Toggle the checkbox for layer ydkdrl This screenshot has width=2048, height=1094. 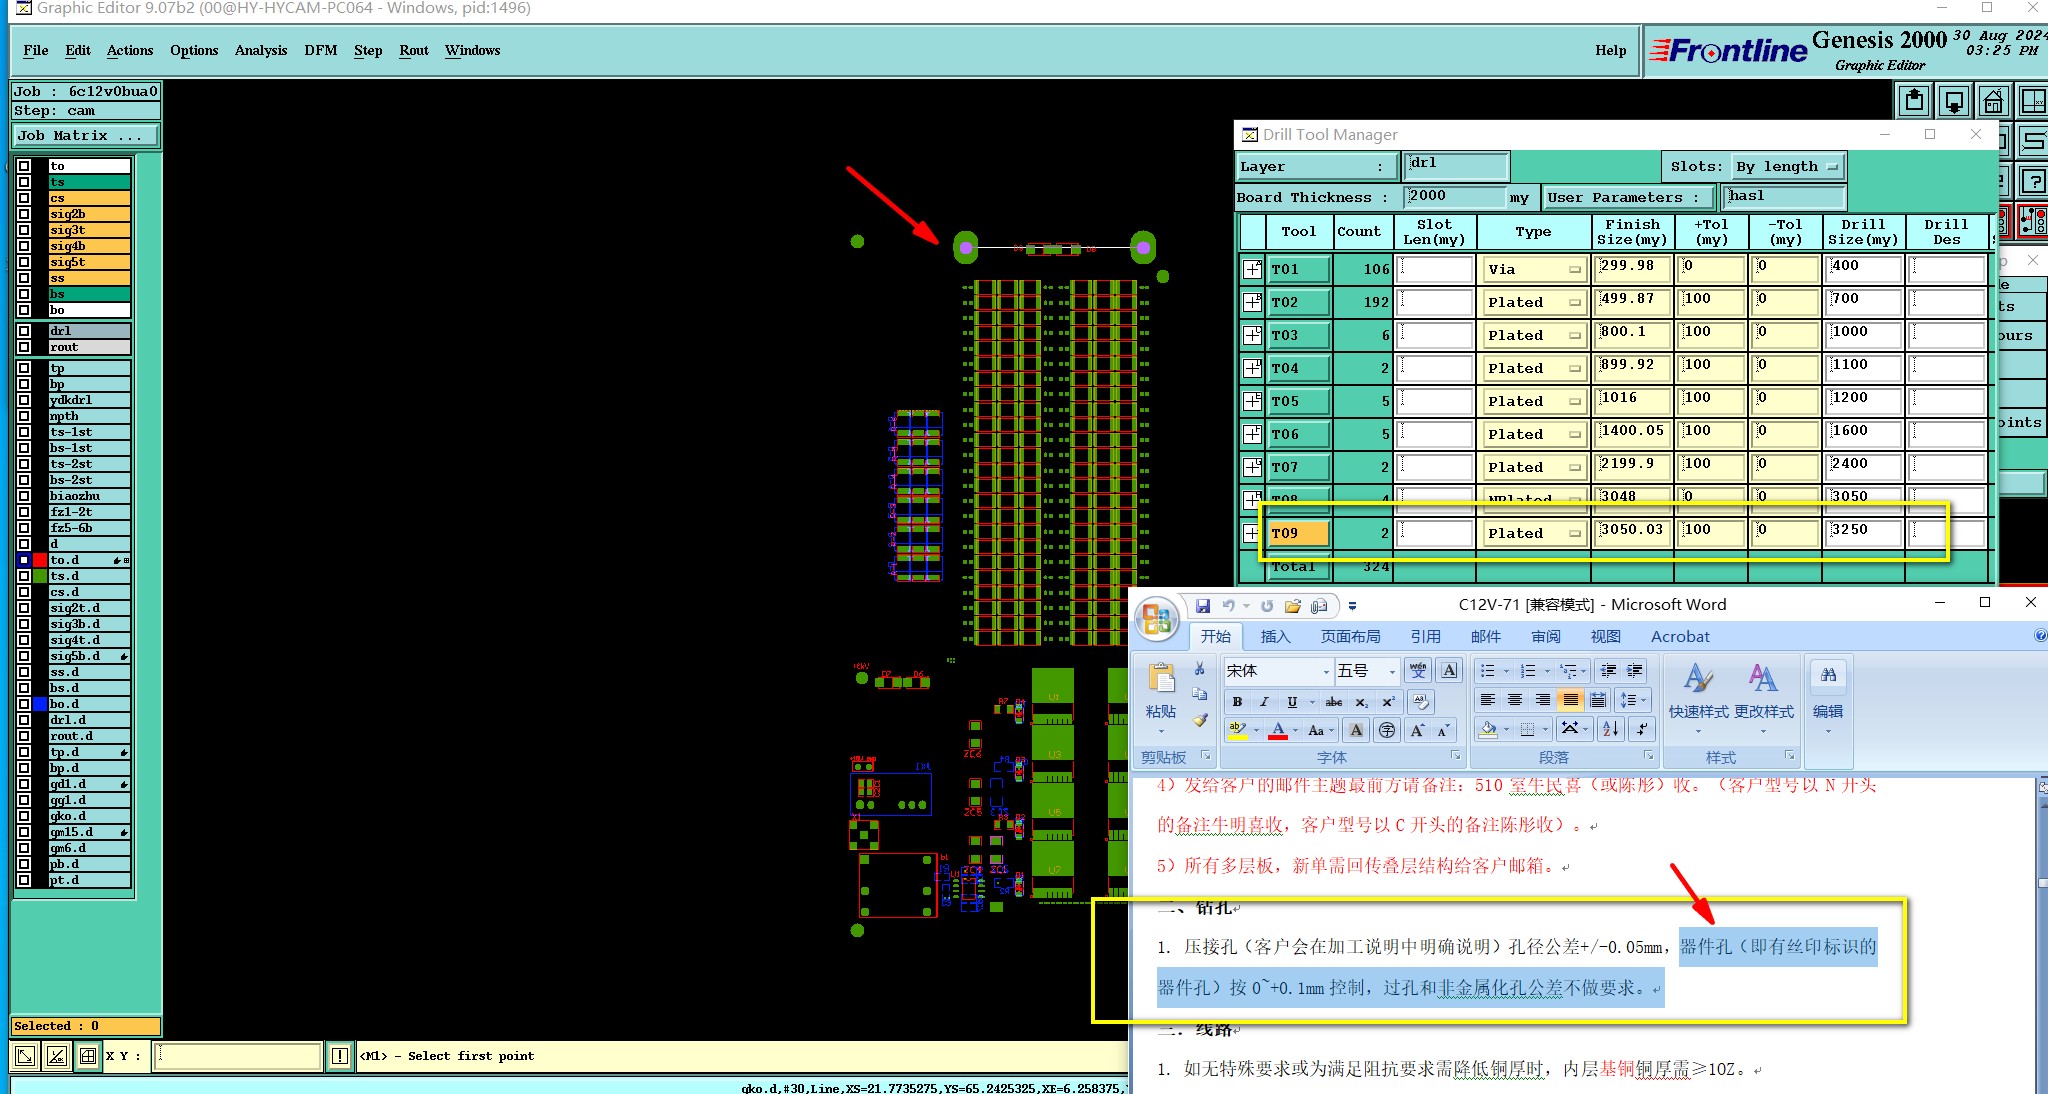(x=24, y=400)
